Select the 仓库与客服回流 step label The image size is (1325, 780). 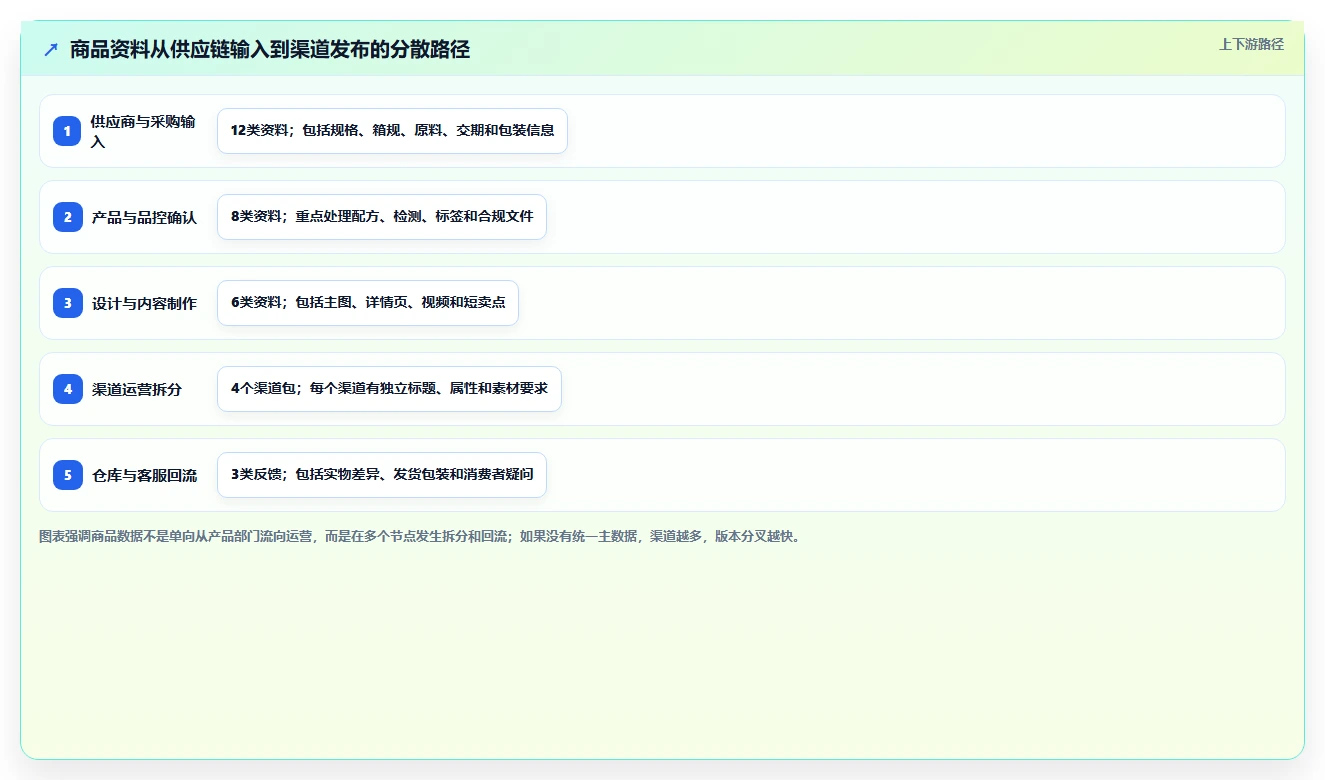[x=144, y=475]
